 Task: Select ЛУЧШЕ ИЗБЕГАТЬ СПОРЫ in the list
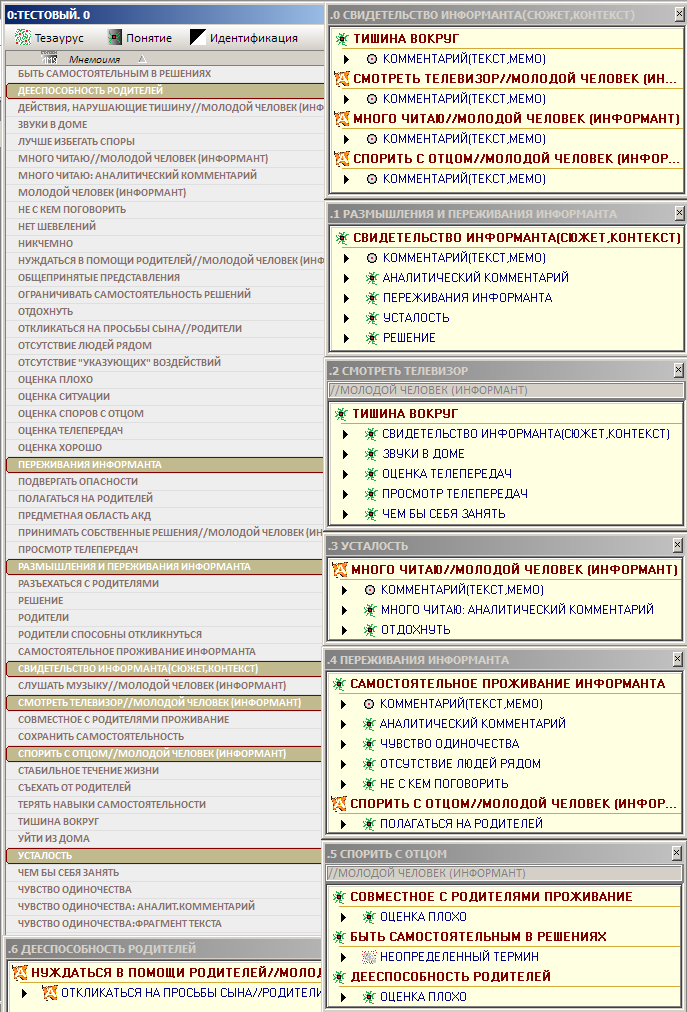pos(165,141)
